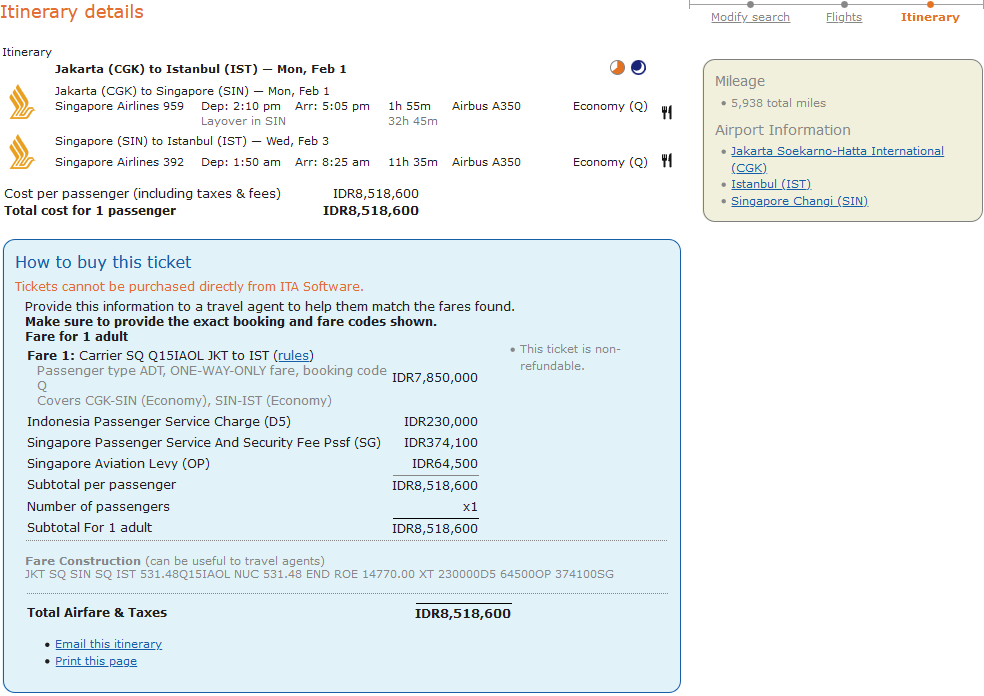Click 'Economy (Q)' for flight 959
This screenshot has height=696, width=984.
[x=610, y=106]
